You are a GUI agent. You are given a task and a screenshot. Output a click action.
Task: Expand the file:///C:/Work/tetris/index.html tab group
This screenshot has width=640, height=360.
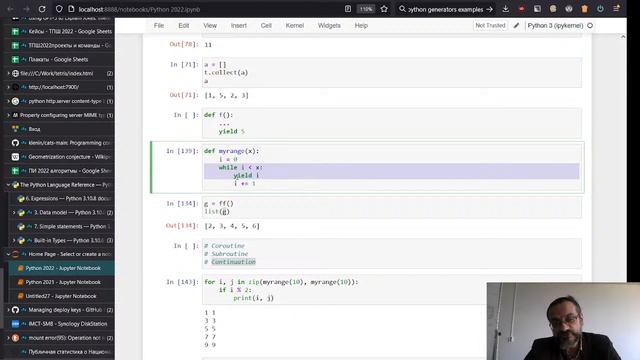tap(8, 73)
